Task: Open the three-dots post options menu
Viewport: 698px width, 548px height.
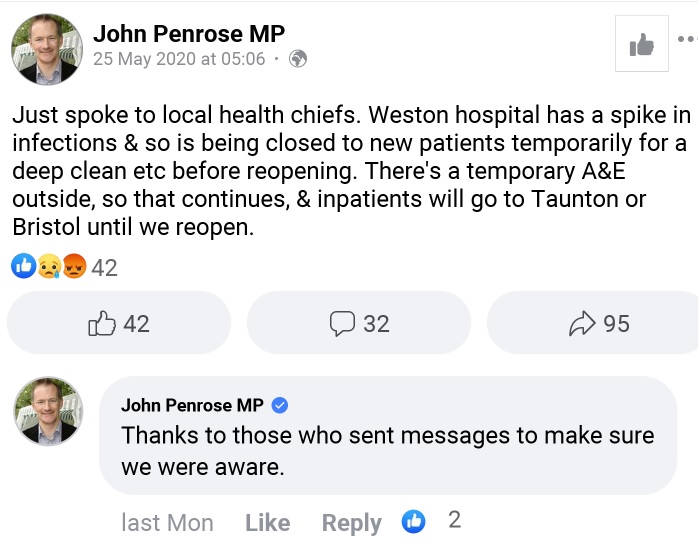Action: (x=687, y=40)
